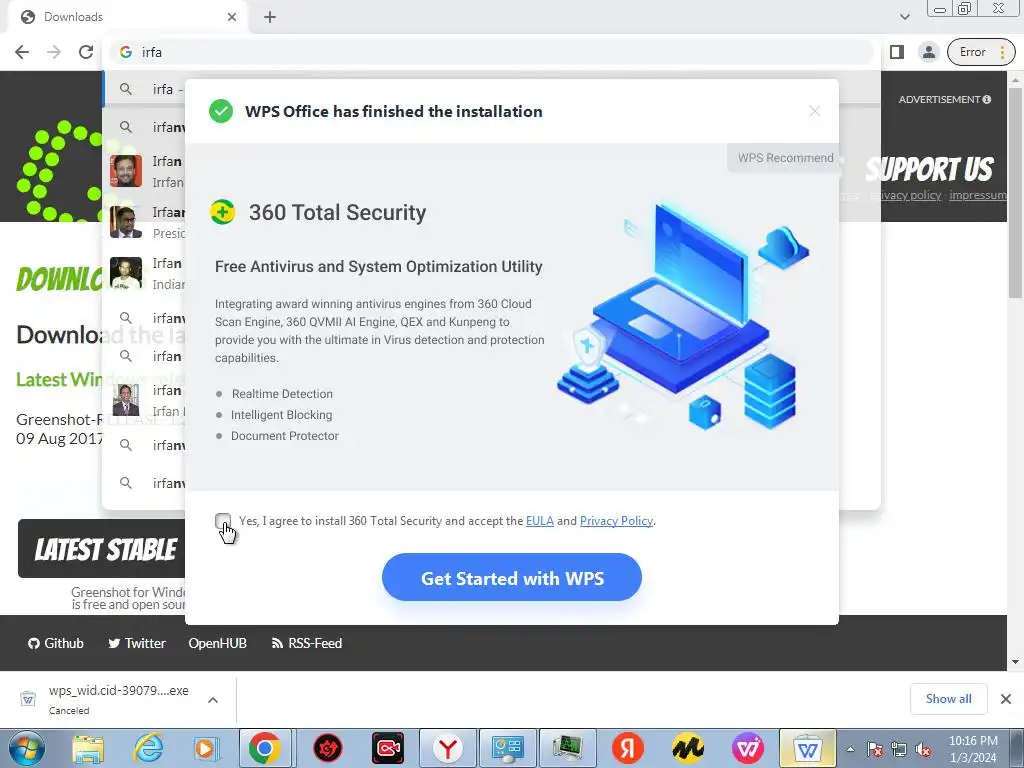Viewport: 1024px width, 768px height.
Task: Switch to the WPS installer taskbar icon
Action: tap(808, 748)
